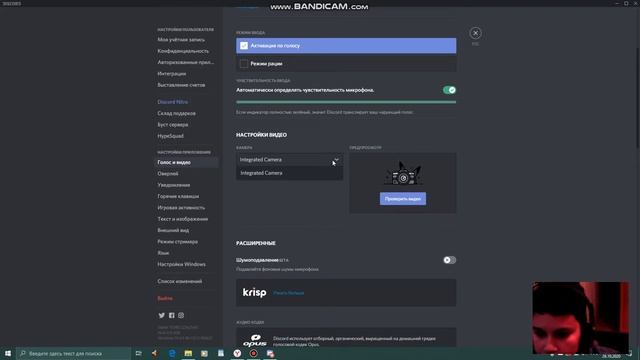The height and width of the screenshot is (360, 640).
Task: Open 'Горячие клавиши' keybinds settings
Action: [178, 196]
